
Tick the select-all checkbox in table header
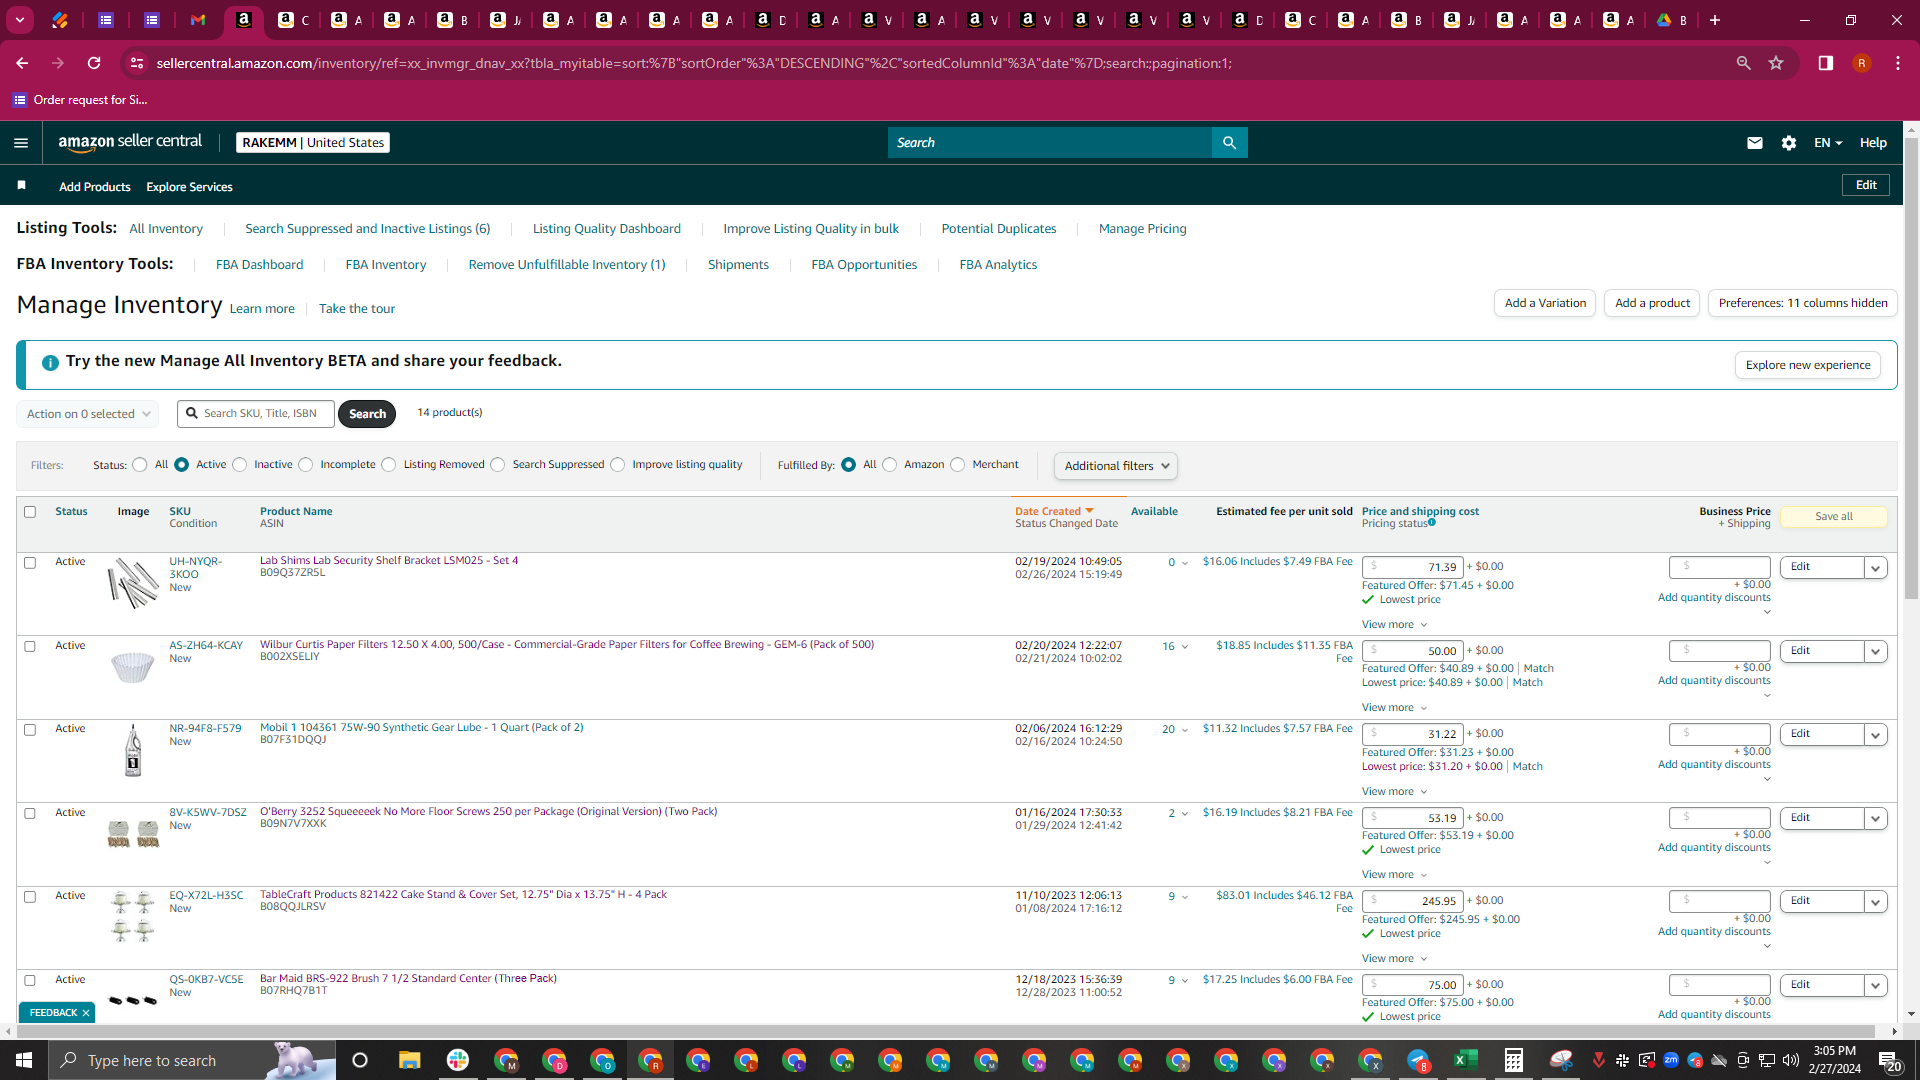[30, 512]
